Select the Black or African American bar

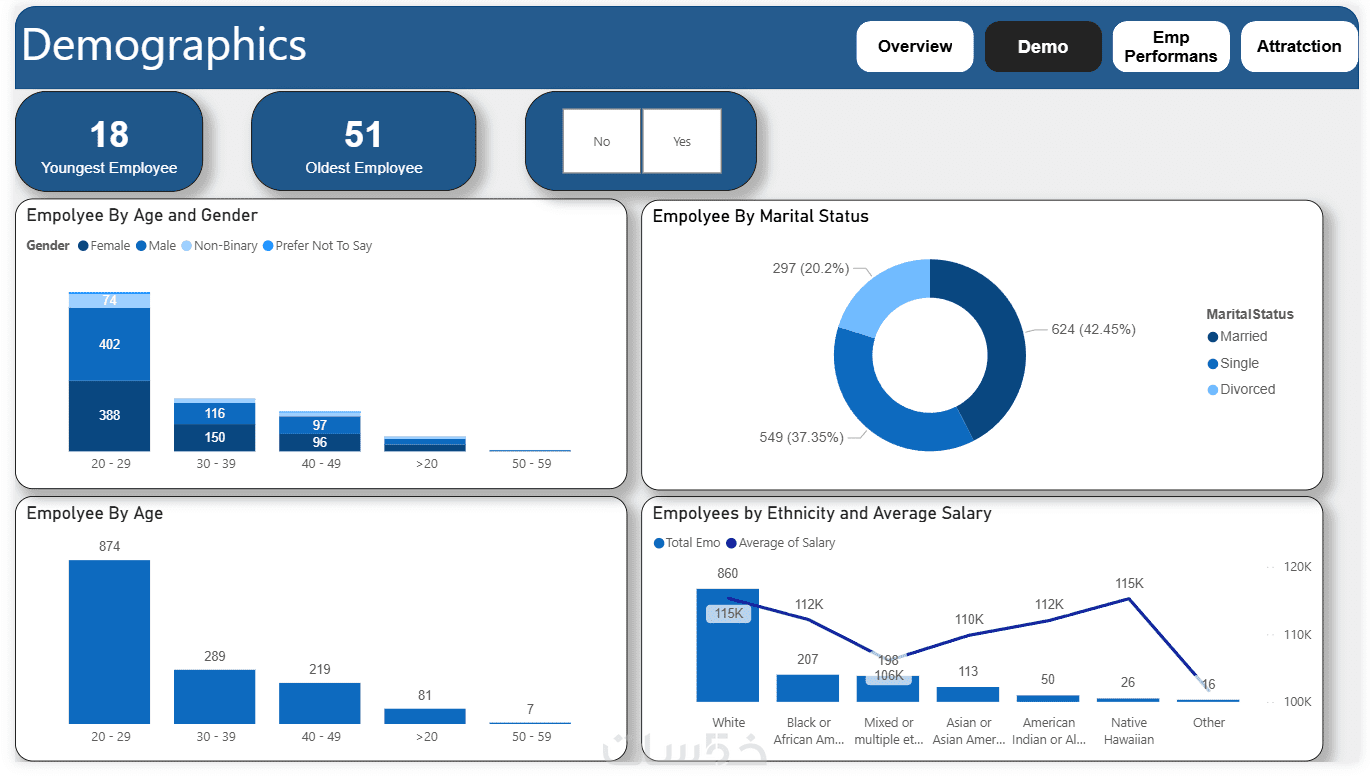(x=808, y=688)
